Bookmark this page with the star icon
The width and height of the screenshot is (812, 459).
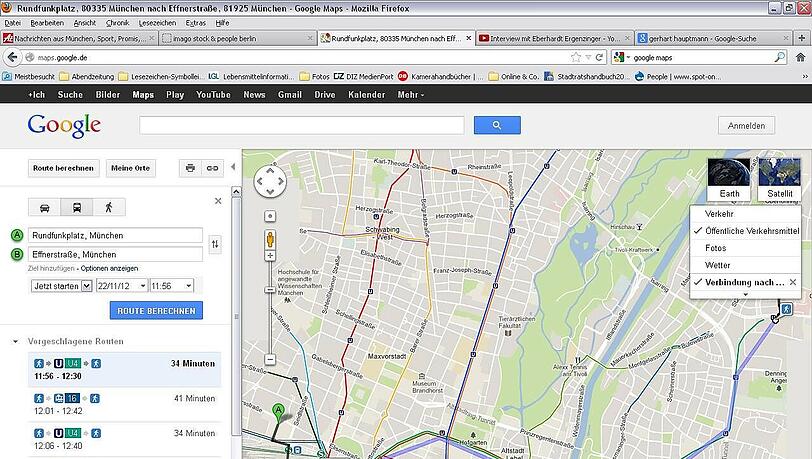pos(575,58)
